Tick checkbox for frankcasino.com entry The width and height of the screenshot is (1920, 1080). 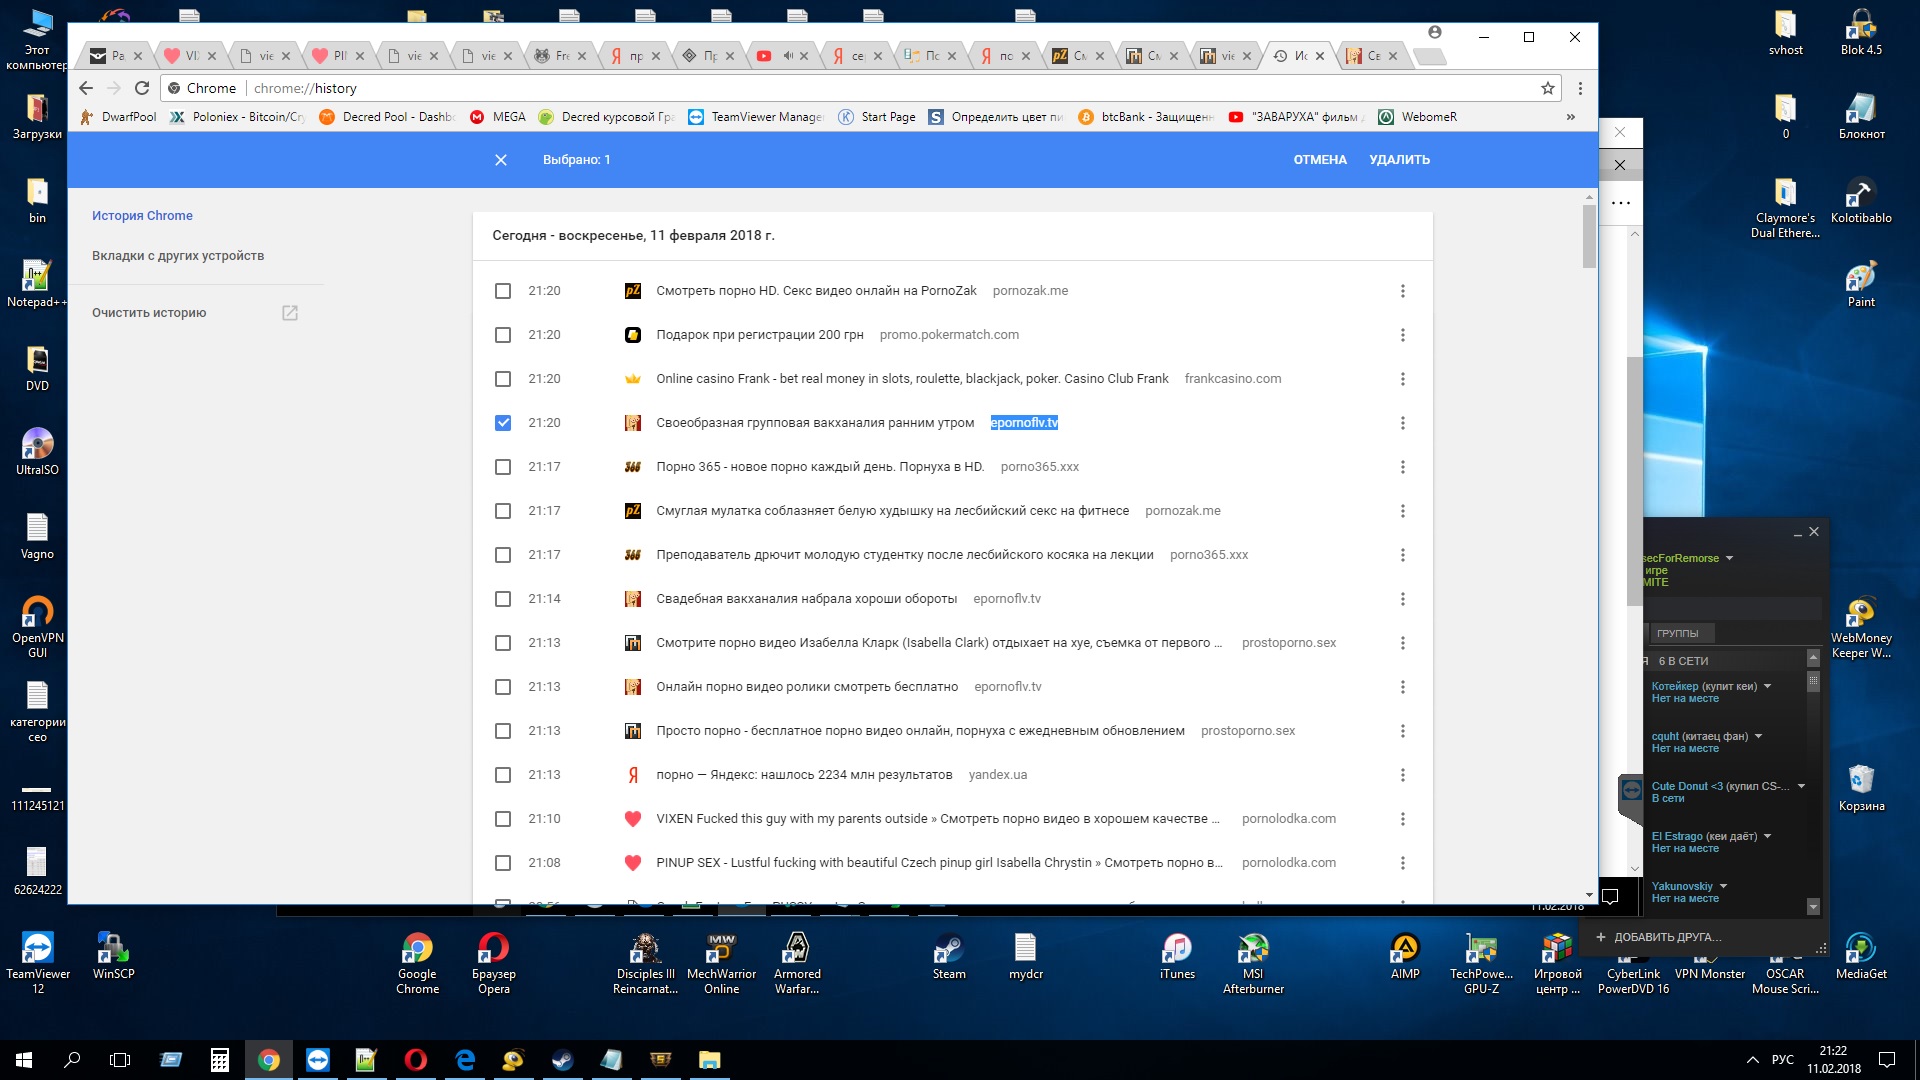(x=503, y=379)
